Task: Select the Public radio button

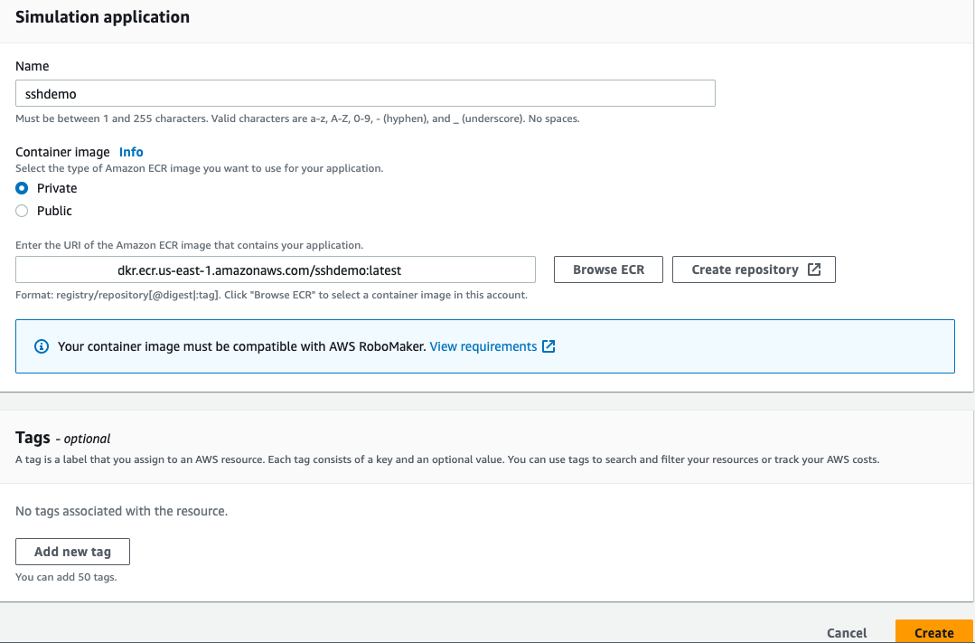Action: click(x=21, y=210)
